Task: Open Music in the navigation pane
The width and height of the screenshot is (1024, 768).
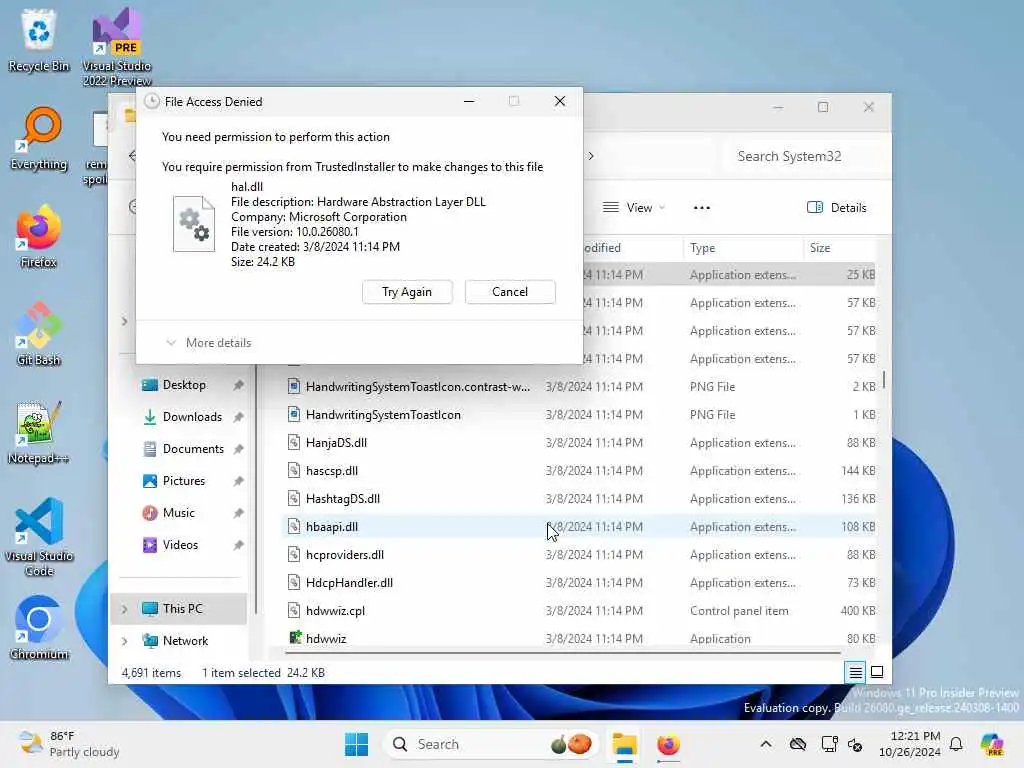Action: tap(178, 513)
